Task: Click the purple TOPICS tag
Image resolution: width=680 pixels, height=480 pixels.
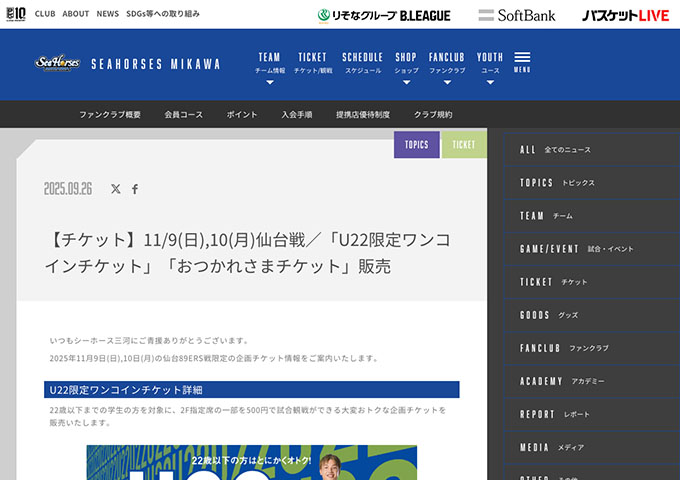Action: (417, 144)
